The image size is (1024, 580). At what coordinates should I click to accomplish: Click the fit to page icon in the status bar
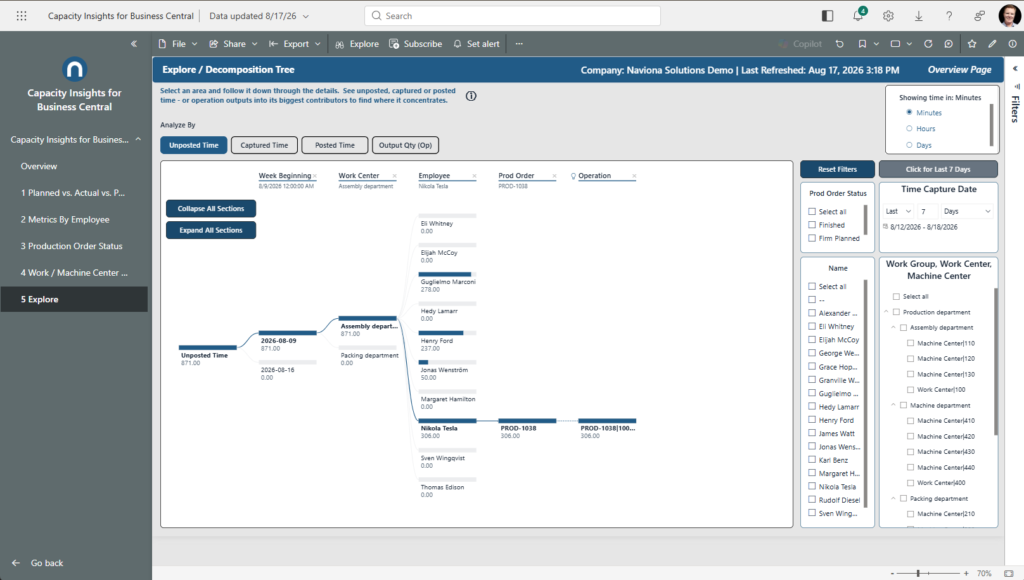tap(1008, 573)
